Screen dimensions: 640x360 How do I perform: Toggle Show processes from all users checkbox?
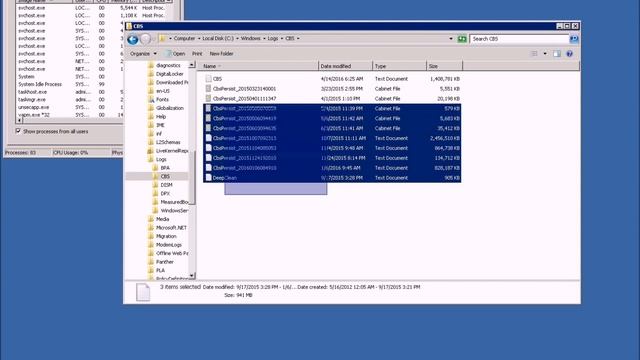(18, 131)
